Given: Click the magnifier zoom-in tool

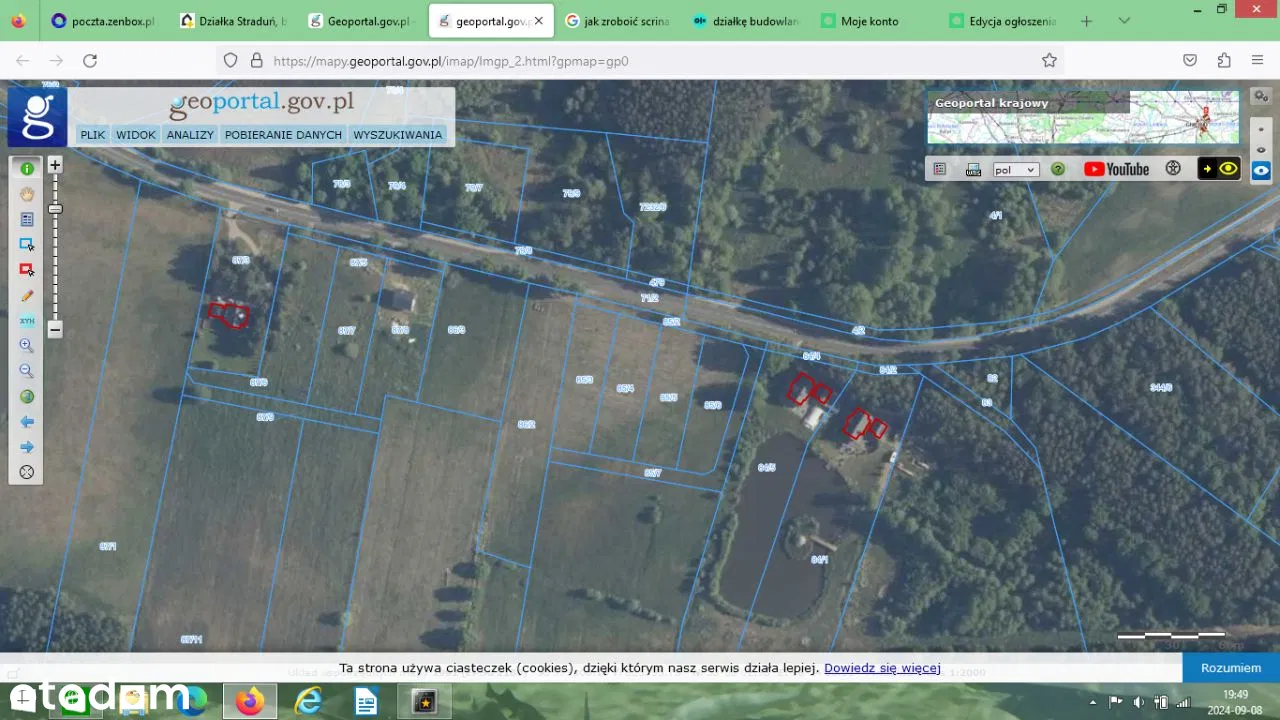Looking at the screenshot, I should click(x=27, y=346).
